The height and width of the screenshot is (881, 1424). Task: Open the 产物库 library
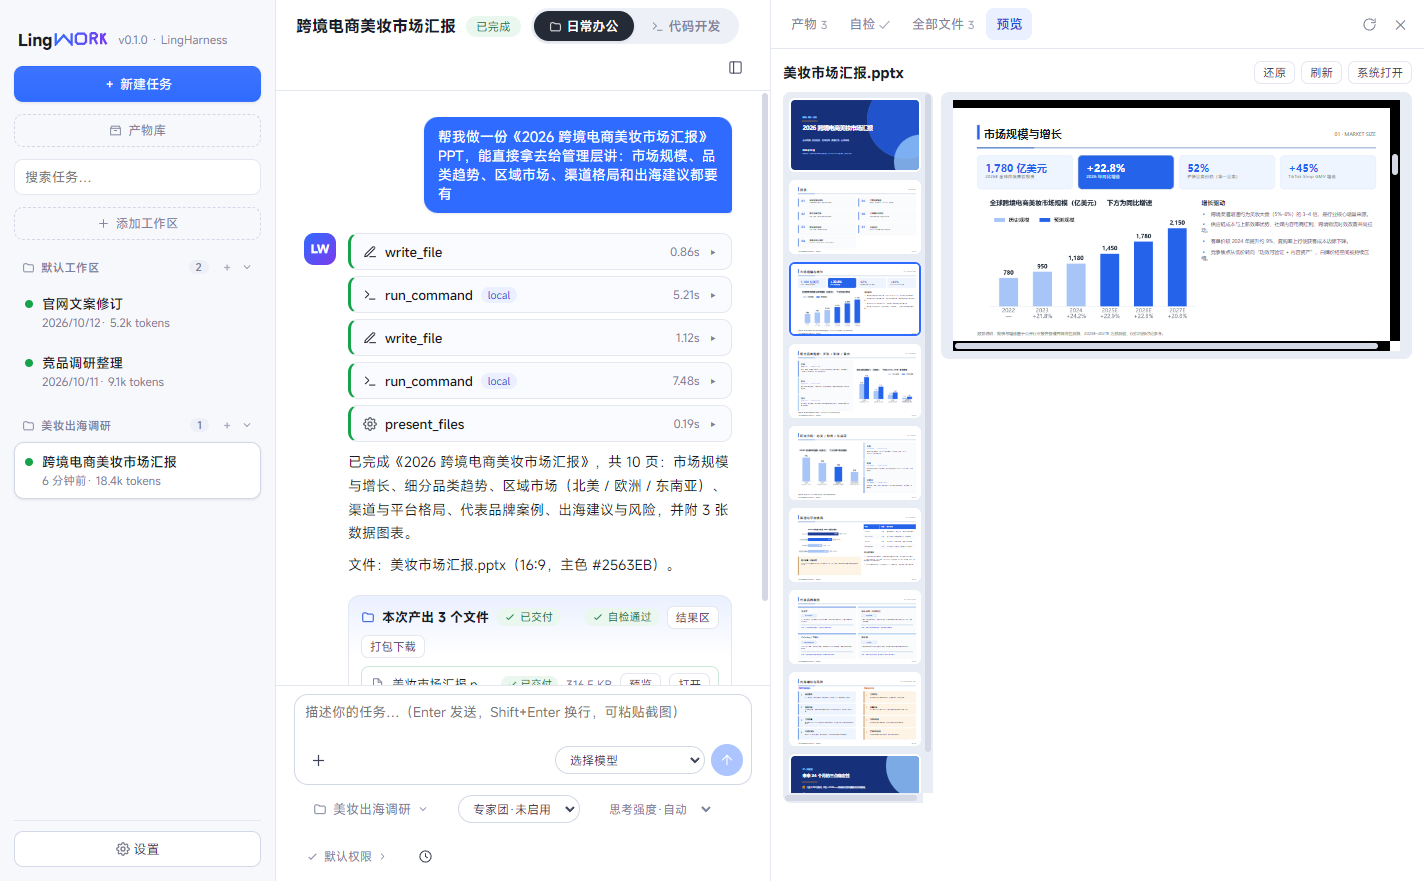137,130
